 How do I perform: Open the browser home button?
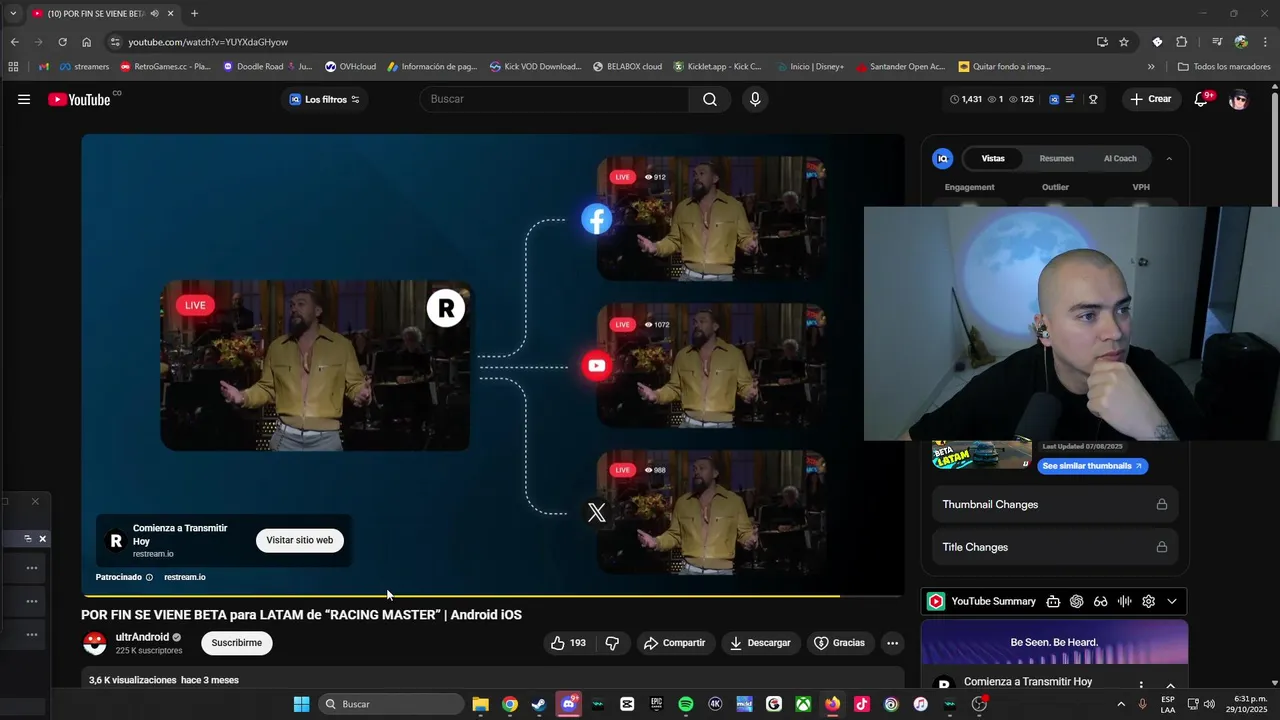click(87, 42)
